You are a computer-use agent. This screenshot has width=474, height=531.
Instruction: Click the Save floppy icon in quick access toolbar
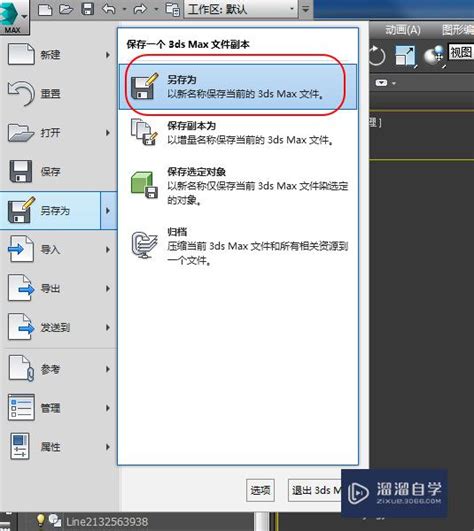click(x=88, y=9)
